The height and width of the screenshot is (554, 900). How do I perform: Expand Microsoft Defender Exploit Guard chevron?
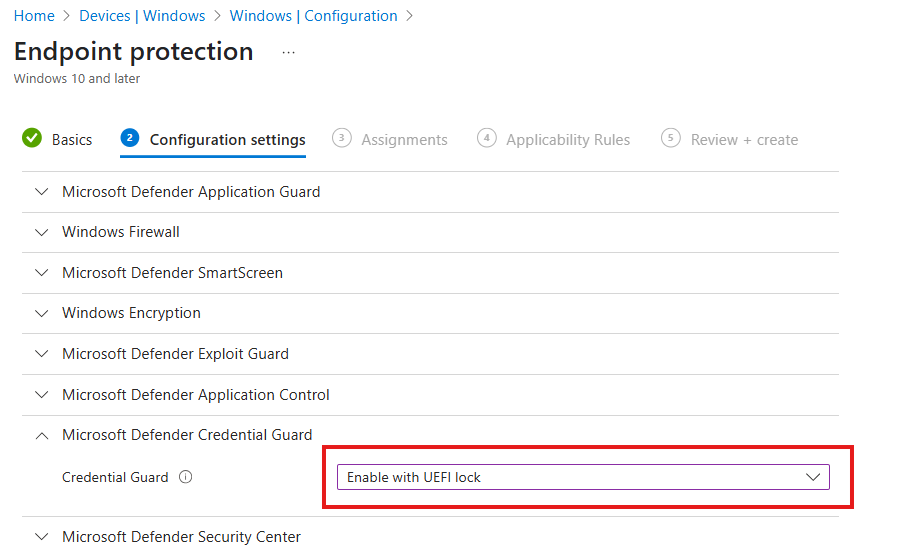click(x=41, y=354)
